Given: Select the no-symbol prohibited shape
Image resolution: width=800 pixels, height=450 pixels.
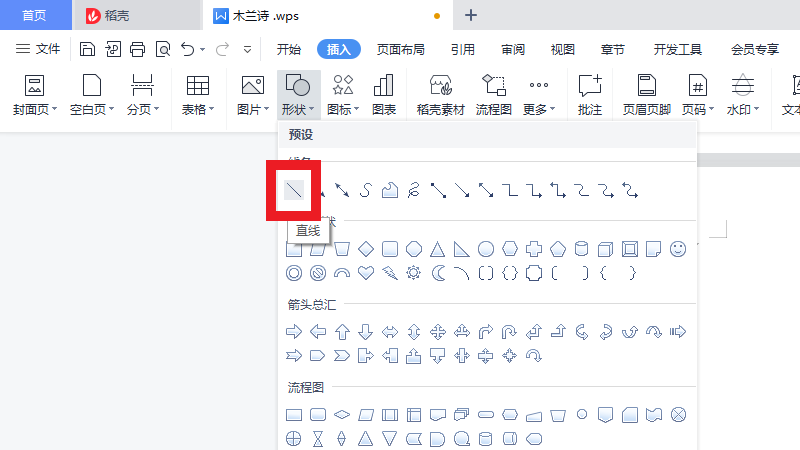Looking at the screenshot, I should click(318, 273).
